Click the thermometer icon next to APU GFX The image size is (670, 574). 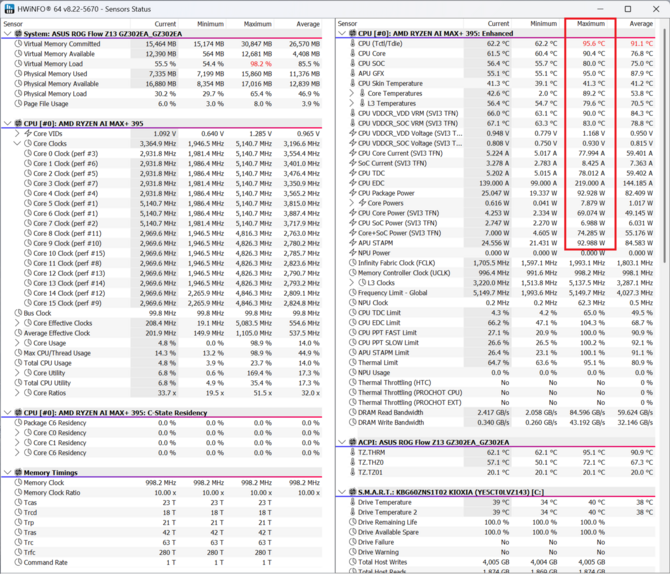pos(353,74)
